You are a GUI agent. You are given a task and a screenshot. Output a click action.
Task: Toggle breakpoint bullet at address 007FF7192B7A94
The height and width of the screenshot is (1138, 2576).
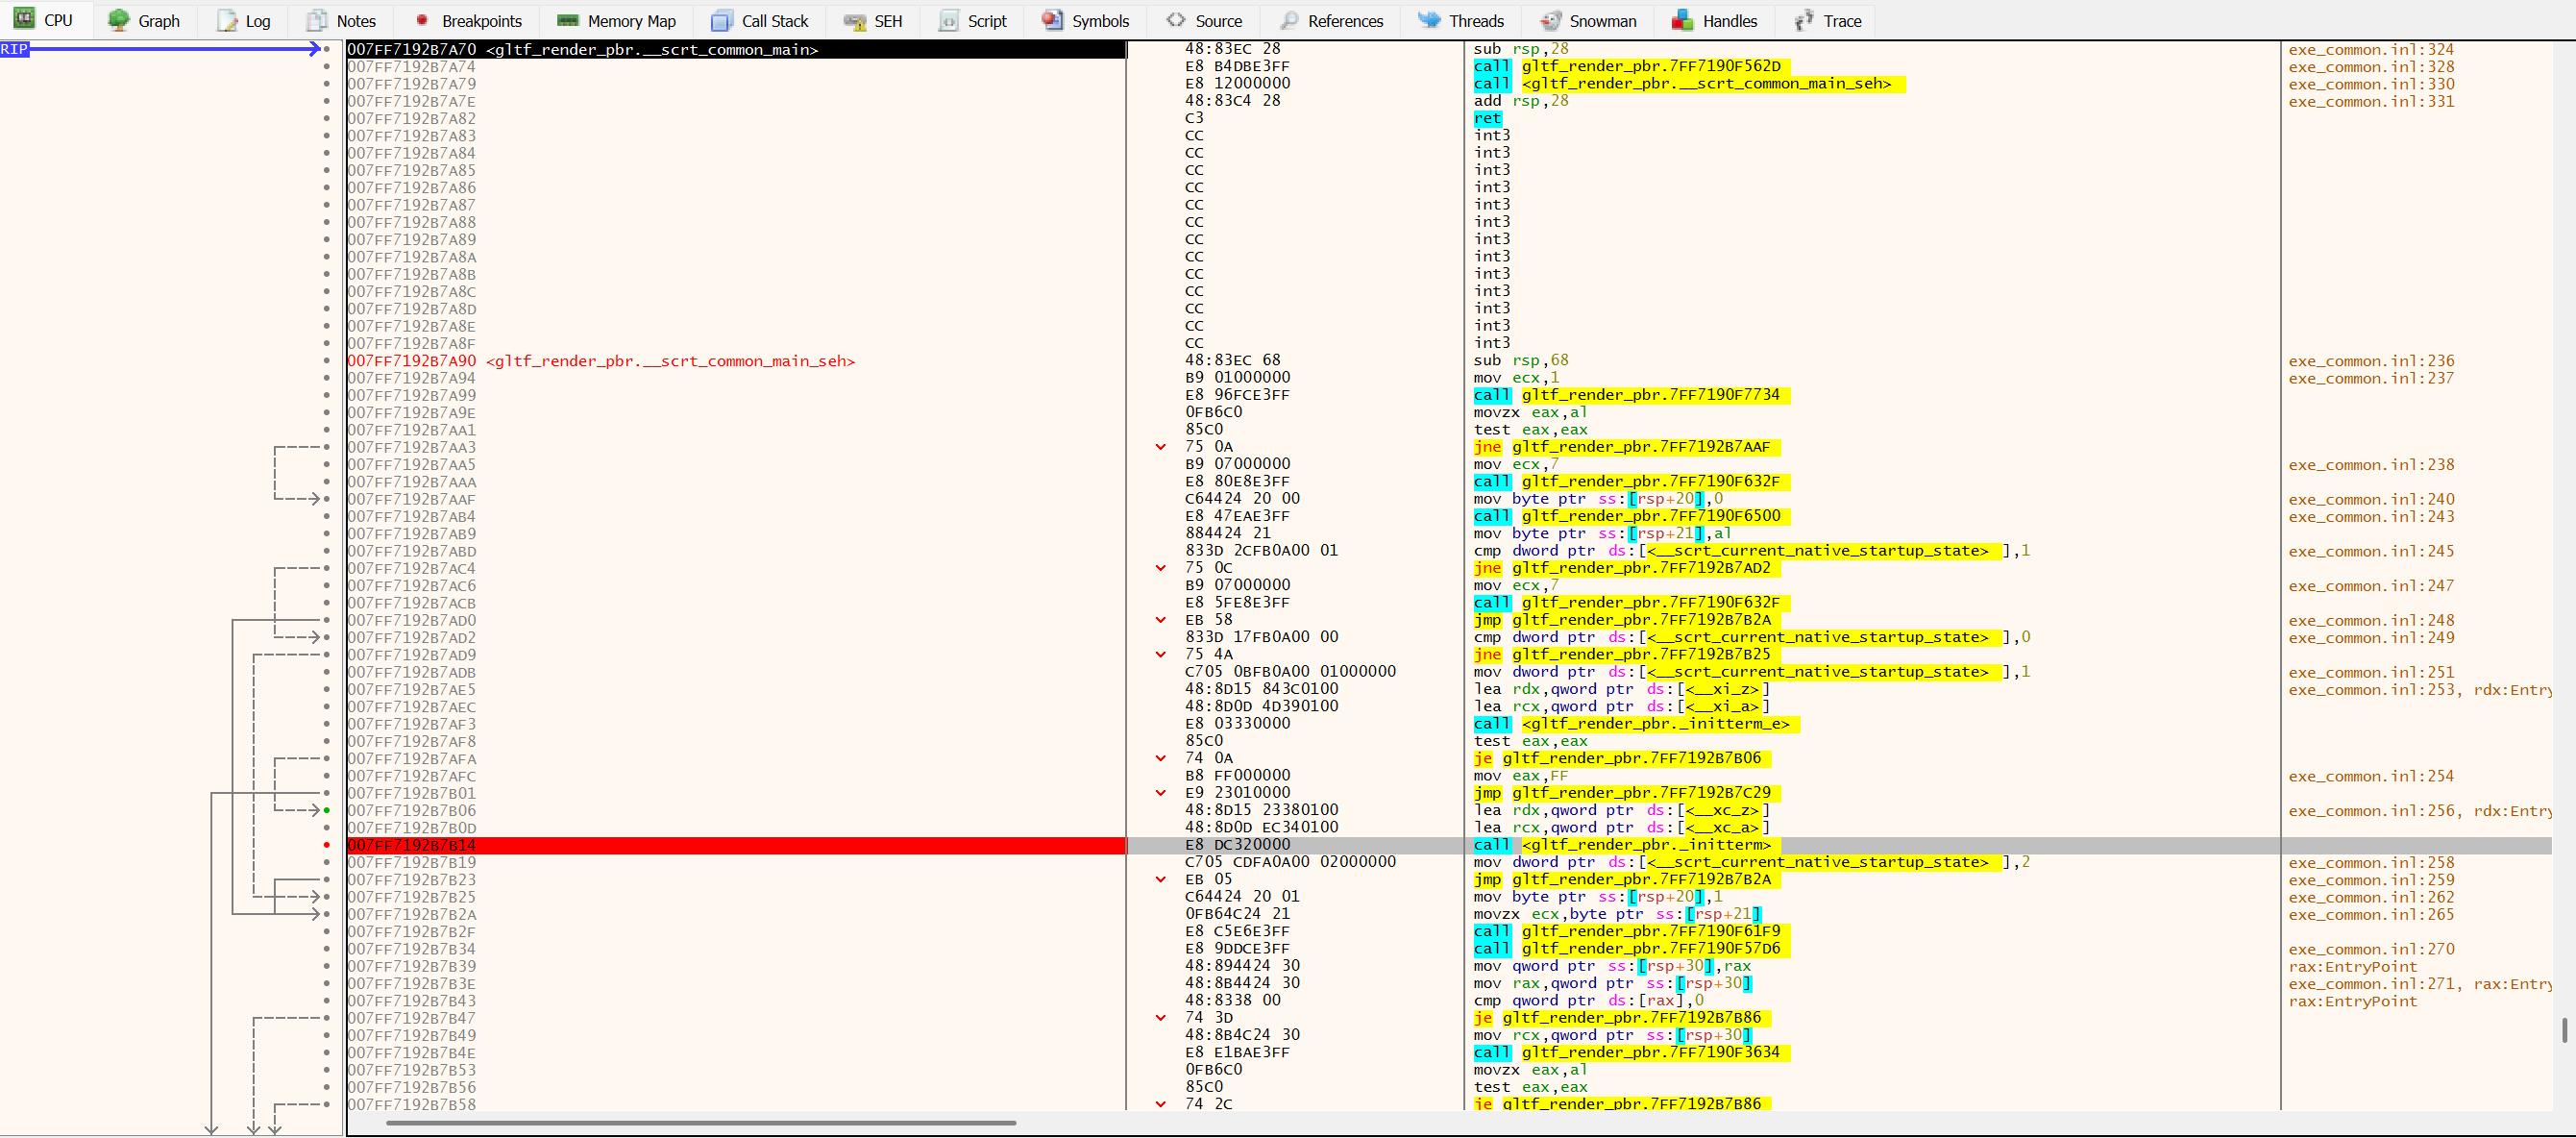(327, 378)
